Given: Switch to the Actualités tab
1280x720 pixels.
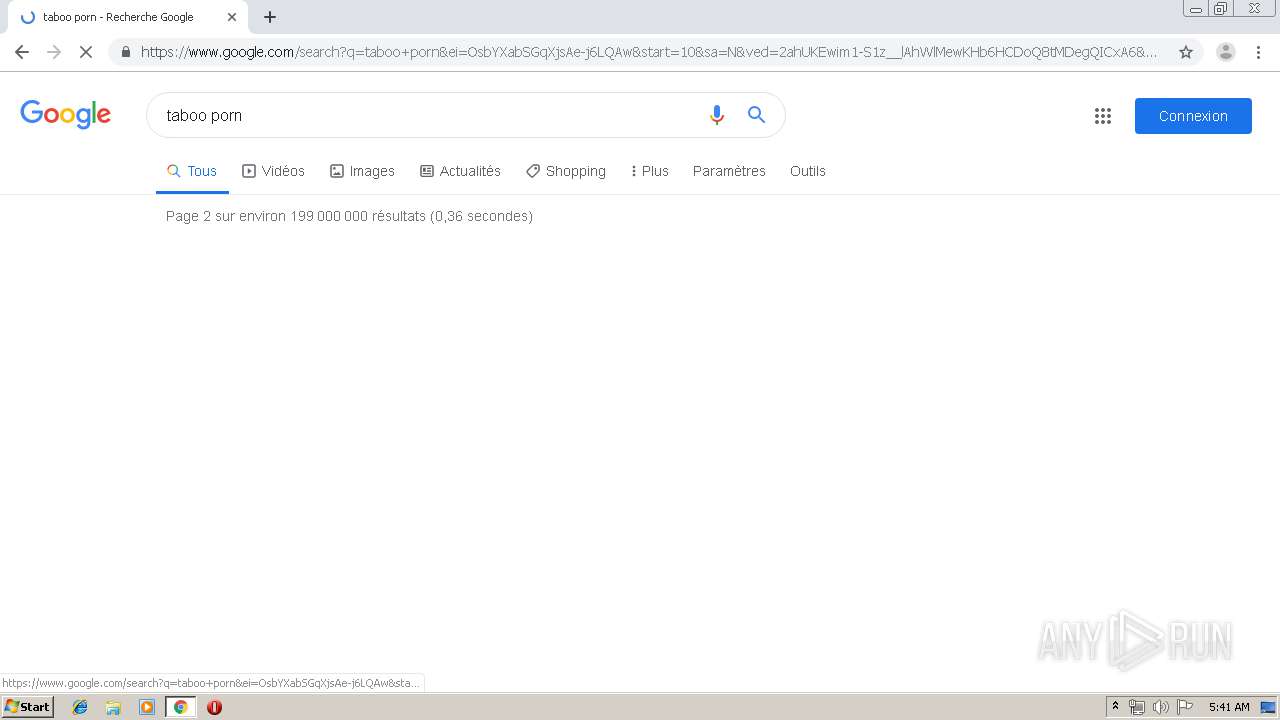Looking at the screenshot, I should pyautogui.click(x=460, y=171).
